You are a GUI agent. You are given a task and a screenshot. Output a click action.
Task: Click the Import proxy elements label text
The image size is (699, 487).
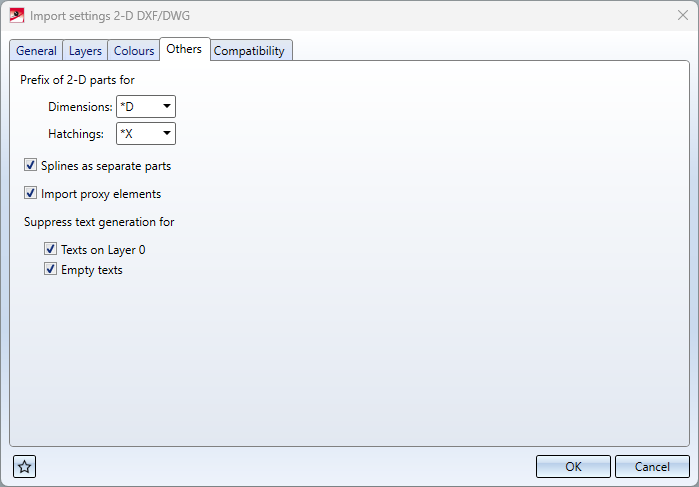coord(101,194)
